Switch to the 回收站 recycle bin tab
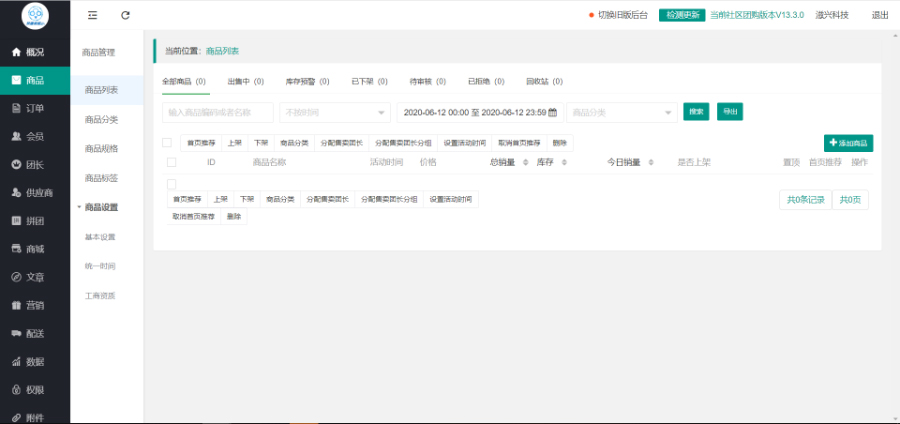The image size is (900, 424). click(x=544, y=81)
